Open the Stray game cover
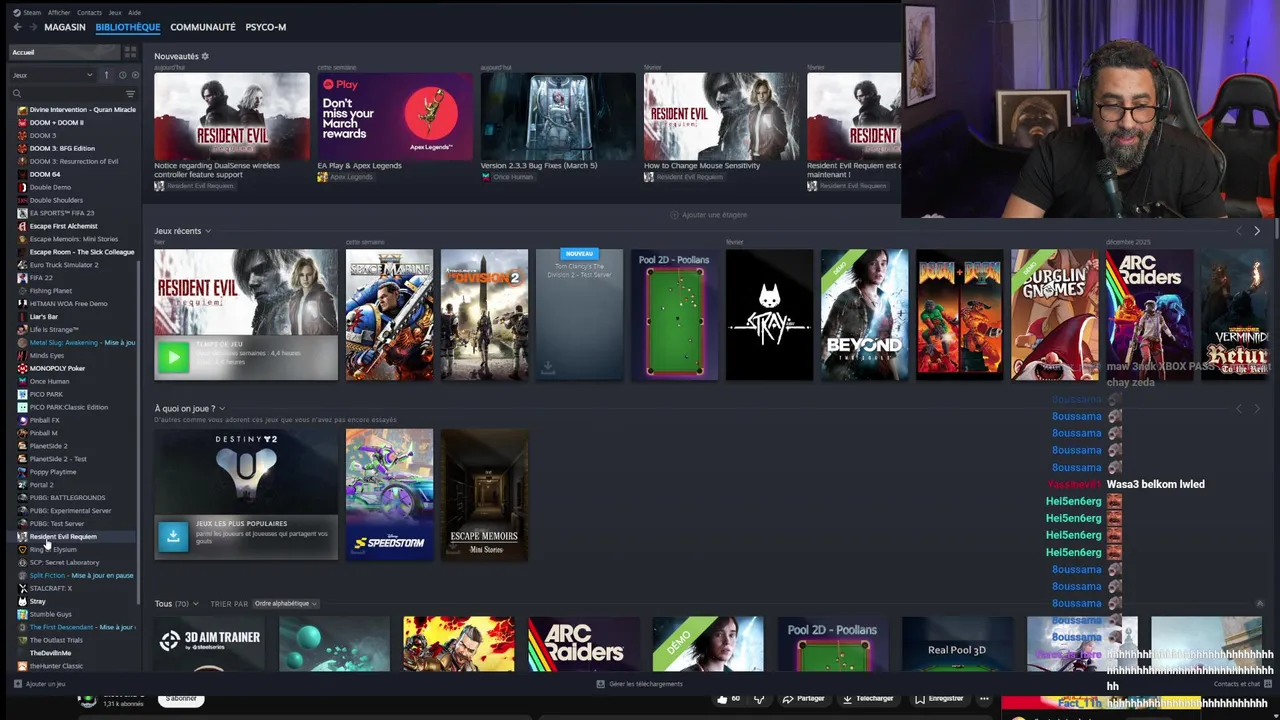1280x720 pixels. tap(769, 315)
